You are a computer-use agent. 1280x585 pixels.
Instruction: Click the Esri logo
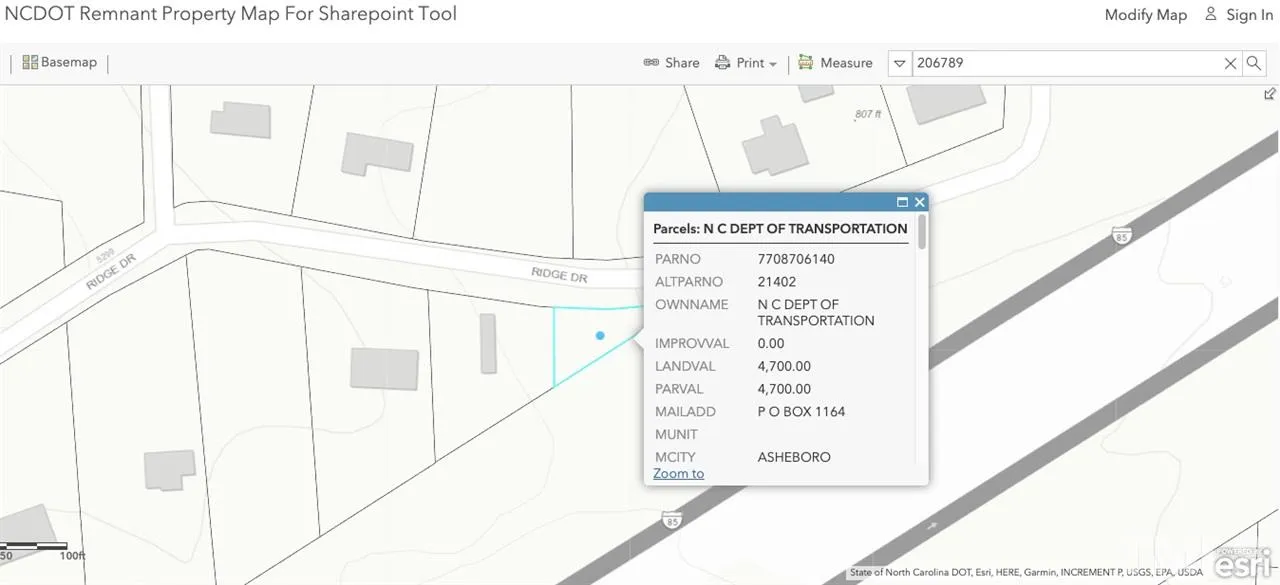pos(1245,560)
